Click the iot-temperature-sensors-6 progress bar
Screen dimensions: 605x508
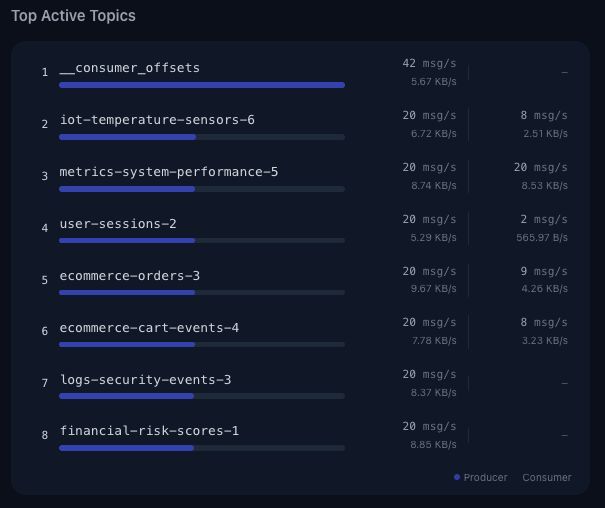click(202, 137)
